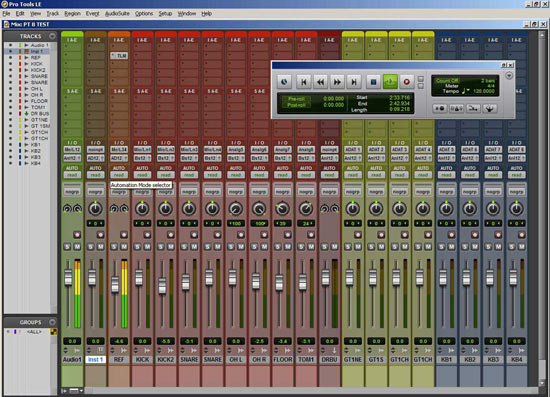Hide the DR BUS track using its show/hide dot
This screenshot has width=550, height=397.
click(11, 114)
